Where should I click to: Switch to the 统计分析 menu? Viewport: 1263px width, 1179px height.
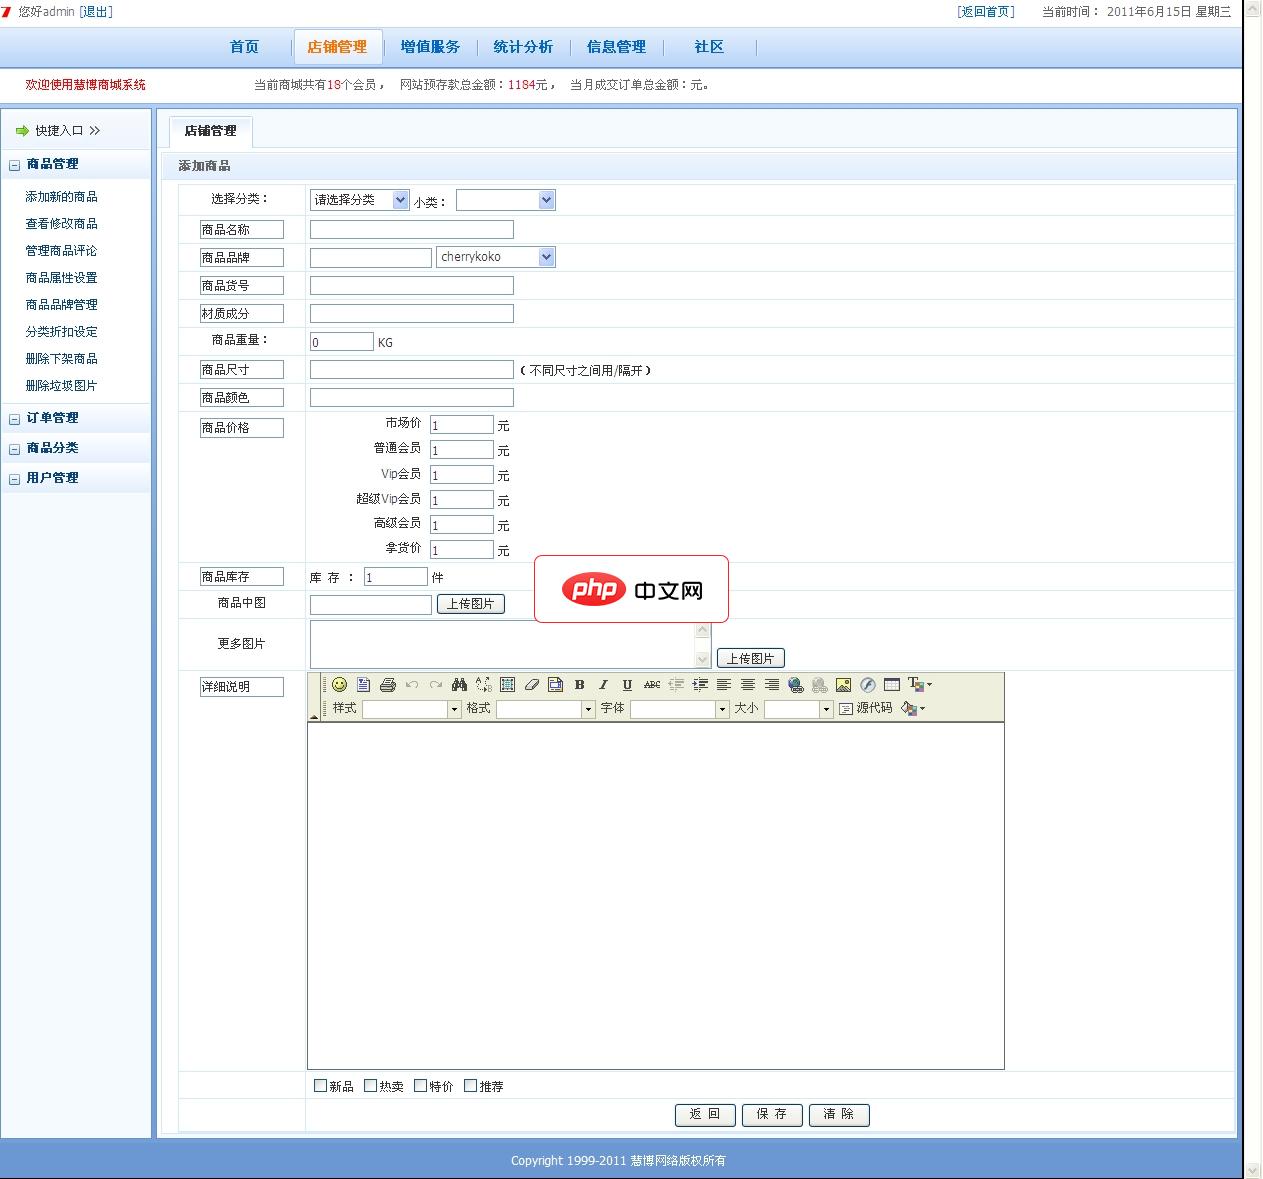522,46
